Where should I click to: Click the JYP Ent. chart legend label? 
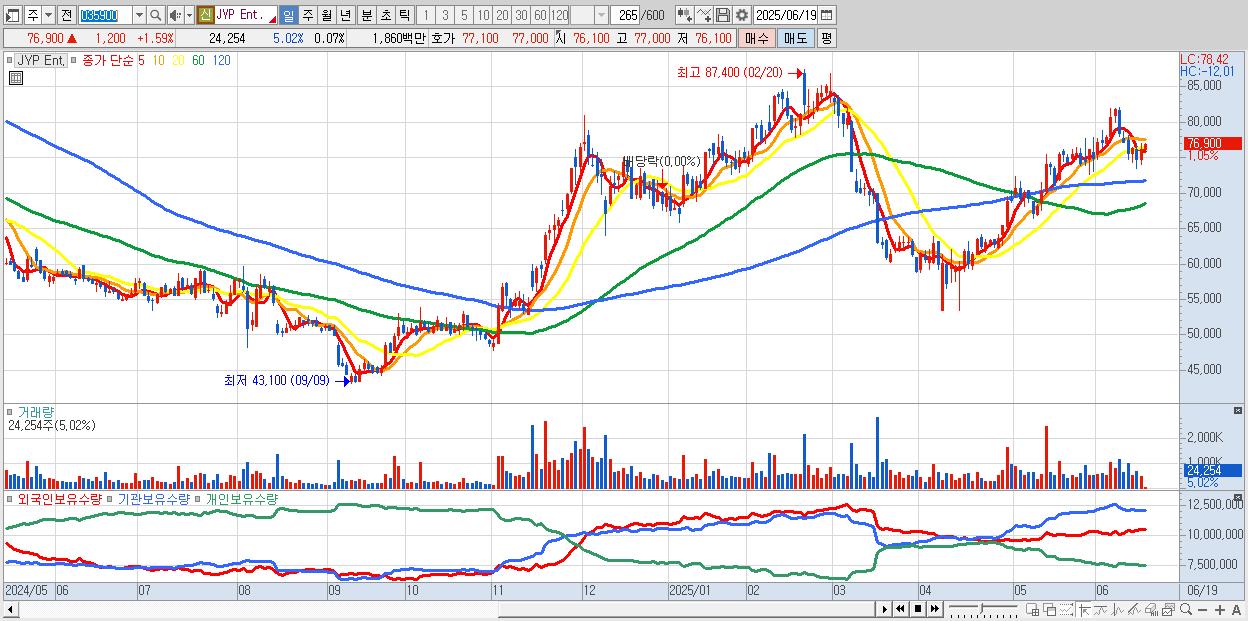(x=41, y=60)
